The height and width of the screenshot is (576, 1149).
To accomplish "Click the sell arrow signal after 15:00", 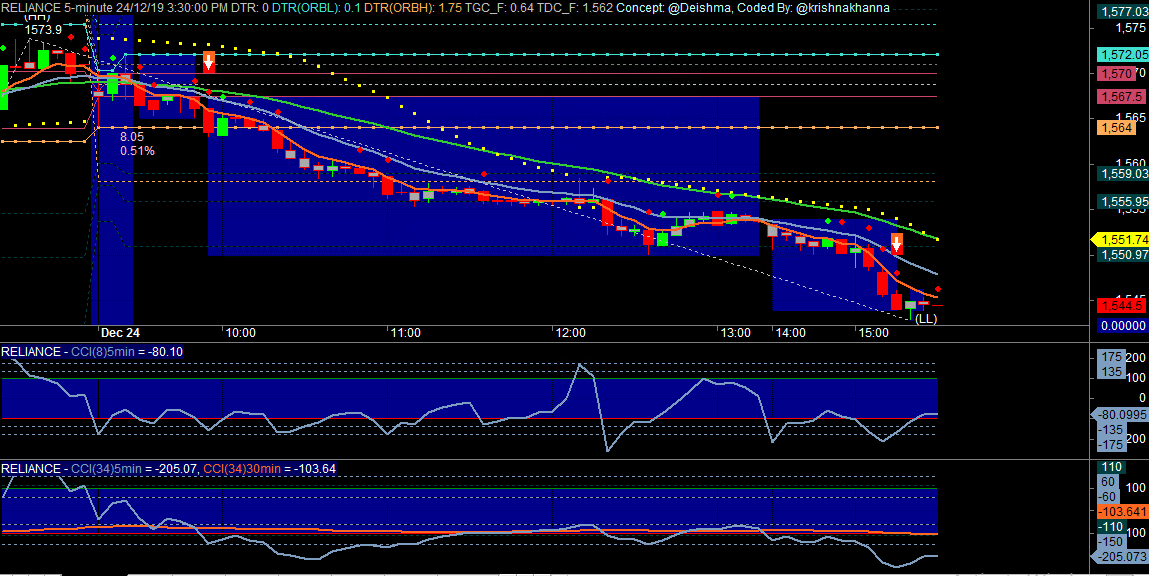I will pos(896,243).
